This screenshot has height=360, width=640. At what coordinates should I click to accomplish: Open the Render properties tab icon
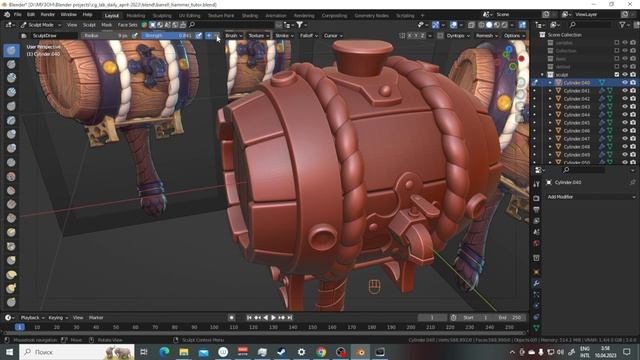(536, 198)
